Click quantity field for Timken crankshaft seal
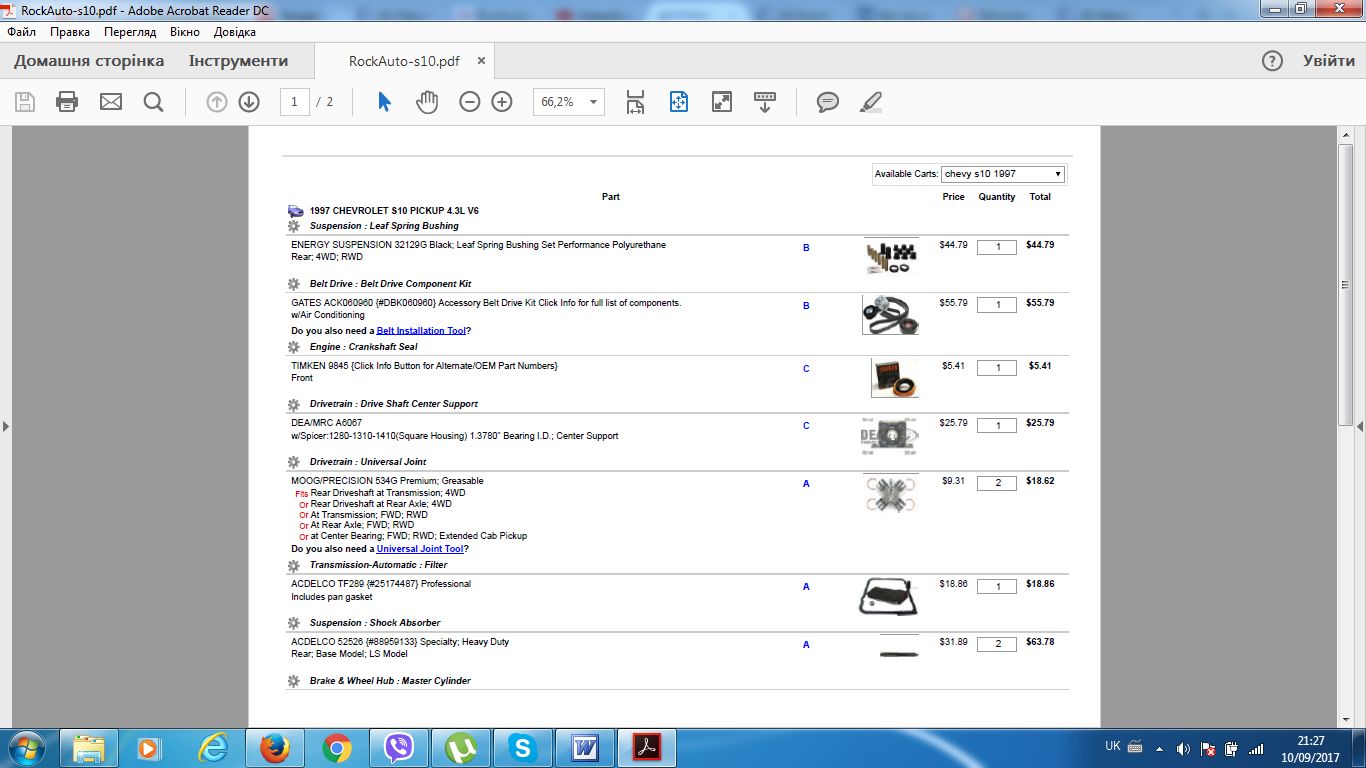The width and height of the screenshot is (1366, 768). tap(997, 368)
